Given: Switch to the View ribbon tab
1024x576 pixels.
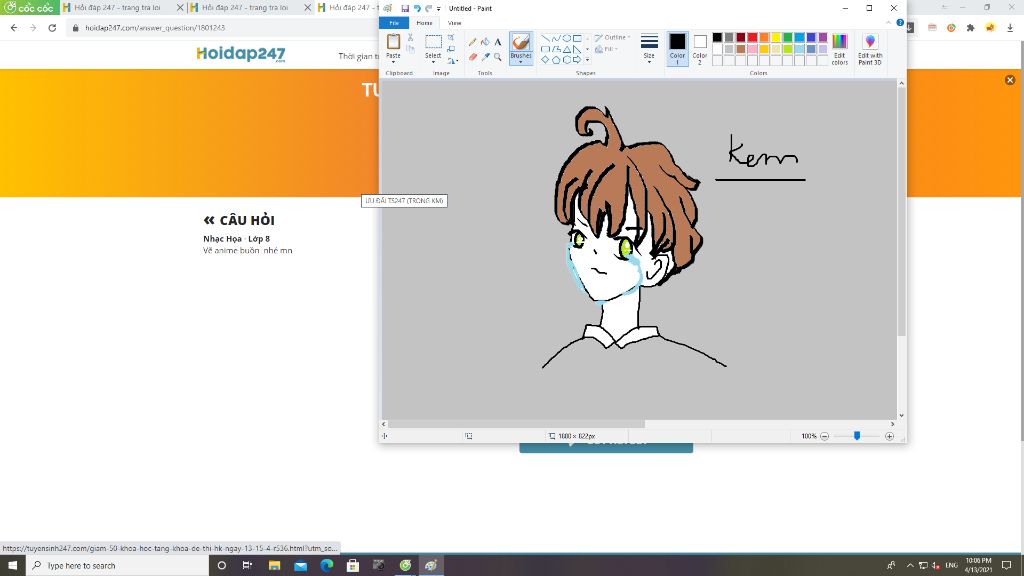Looking at the screenshot, I should click(455, 23).
